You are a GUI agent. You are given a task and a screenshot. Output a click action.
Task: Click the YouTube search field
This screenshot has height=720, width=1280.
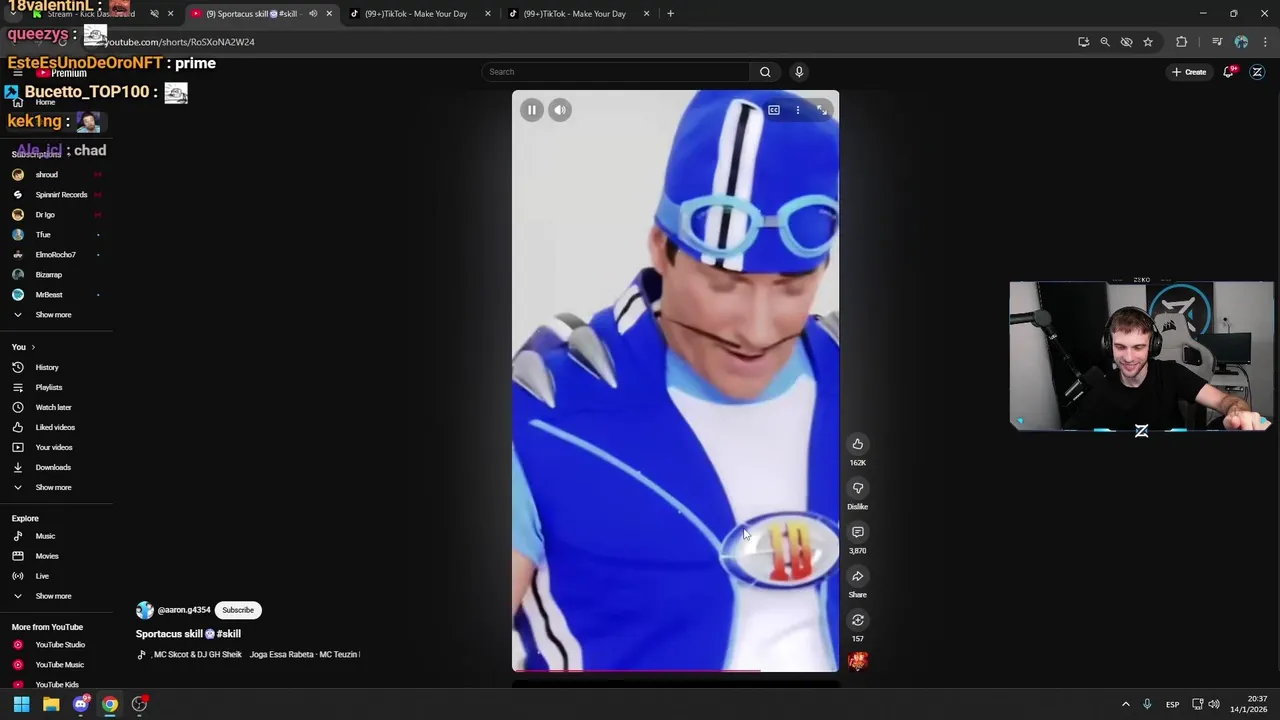[616, 72]
